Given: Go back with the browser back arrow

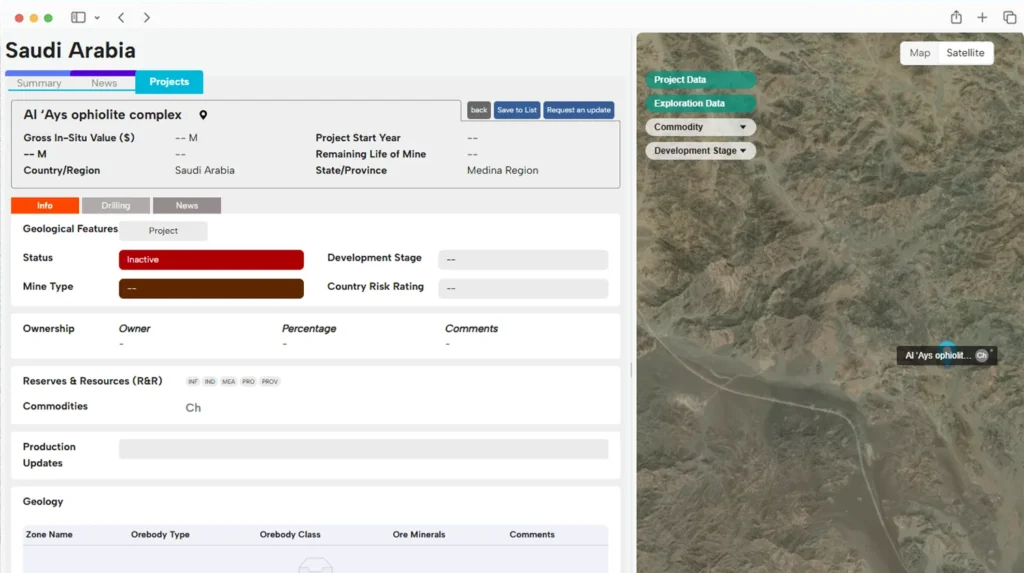Looking at the screenshot, I should tap(121, 18).
